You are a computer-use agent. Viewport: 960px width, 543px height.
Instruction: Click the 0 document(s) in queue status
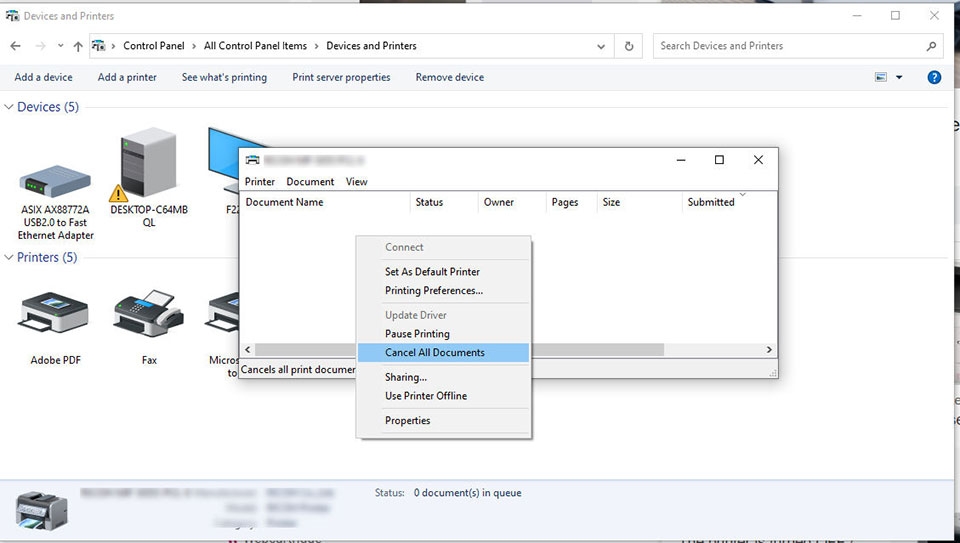467,493
